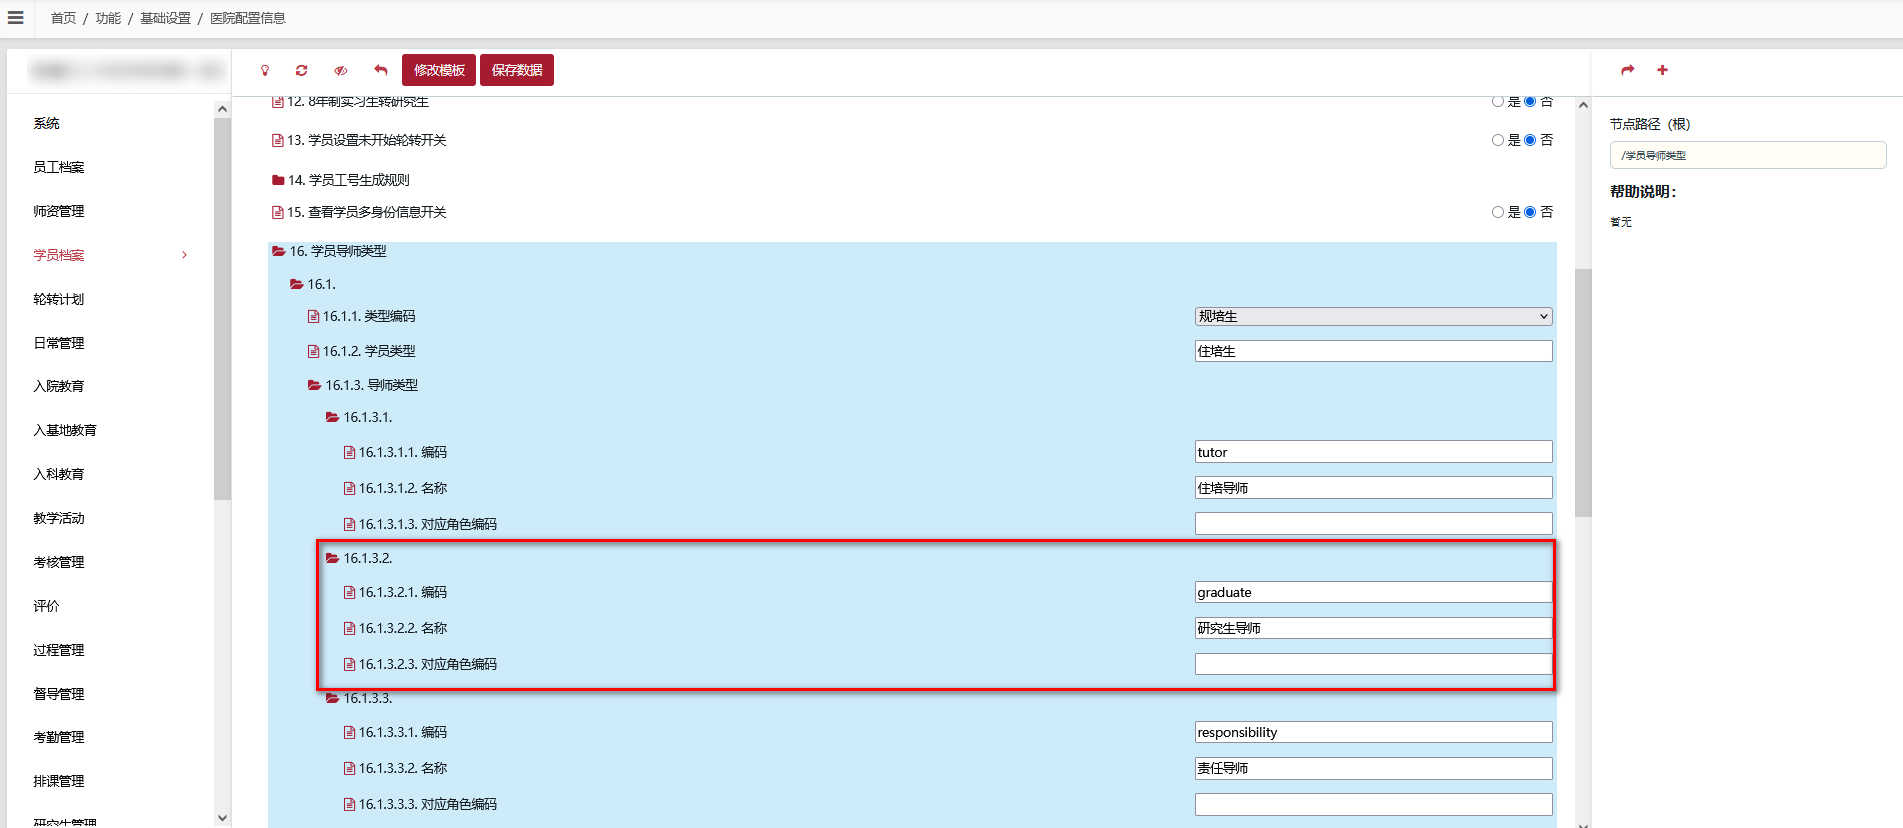Select 否 for 13. 学员设置未开始轮转开关
Viewport: 1903px width, 828px height.
coord(1529,140)
